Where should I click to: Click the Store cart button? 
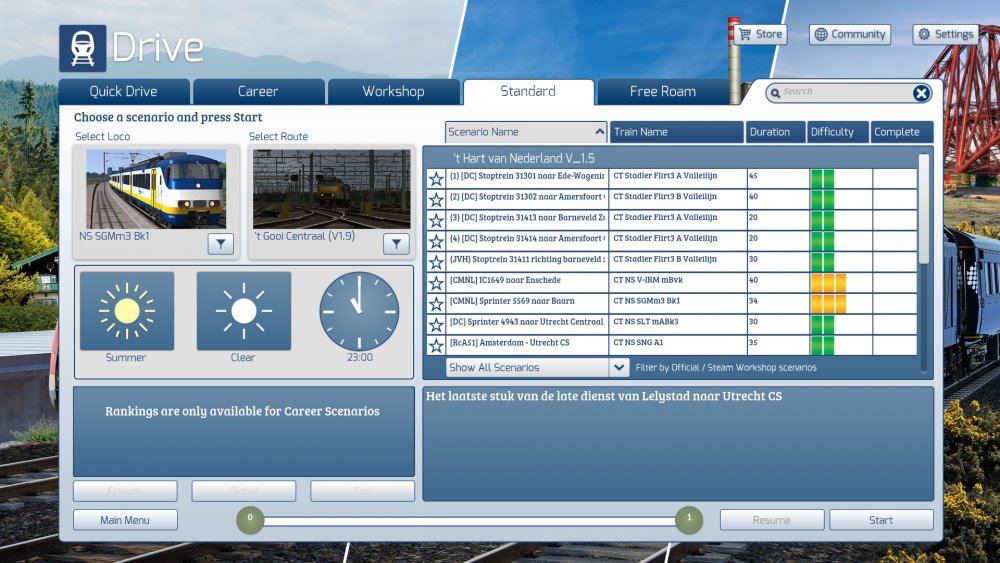tap(760, 34)
